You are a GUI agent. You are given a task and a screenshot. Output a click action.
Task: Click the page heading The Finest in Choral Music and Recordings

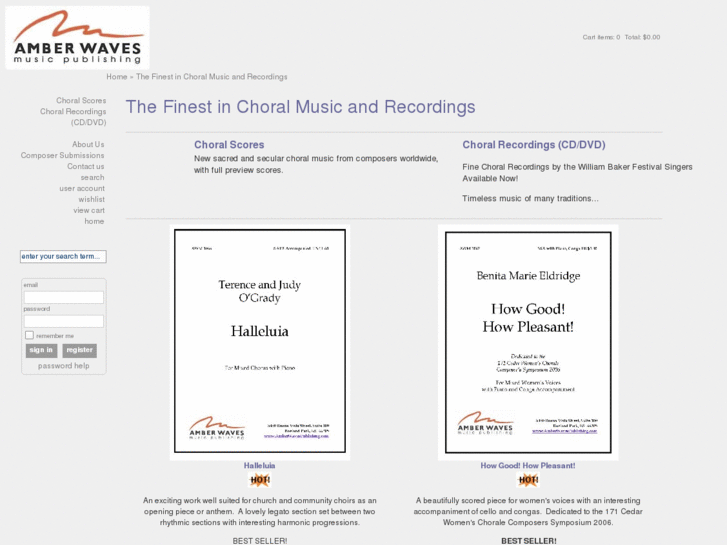click(x=300, y=107)
